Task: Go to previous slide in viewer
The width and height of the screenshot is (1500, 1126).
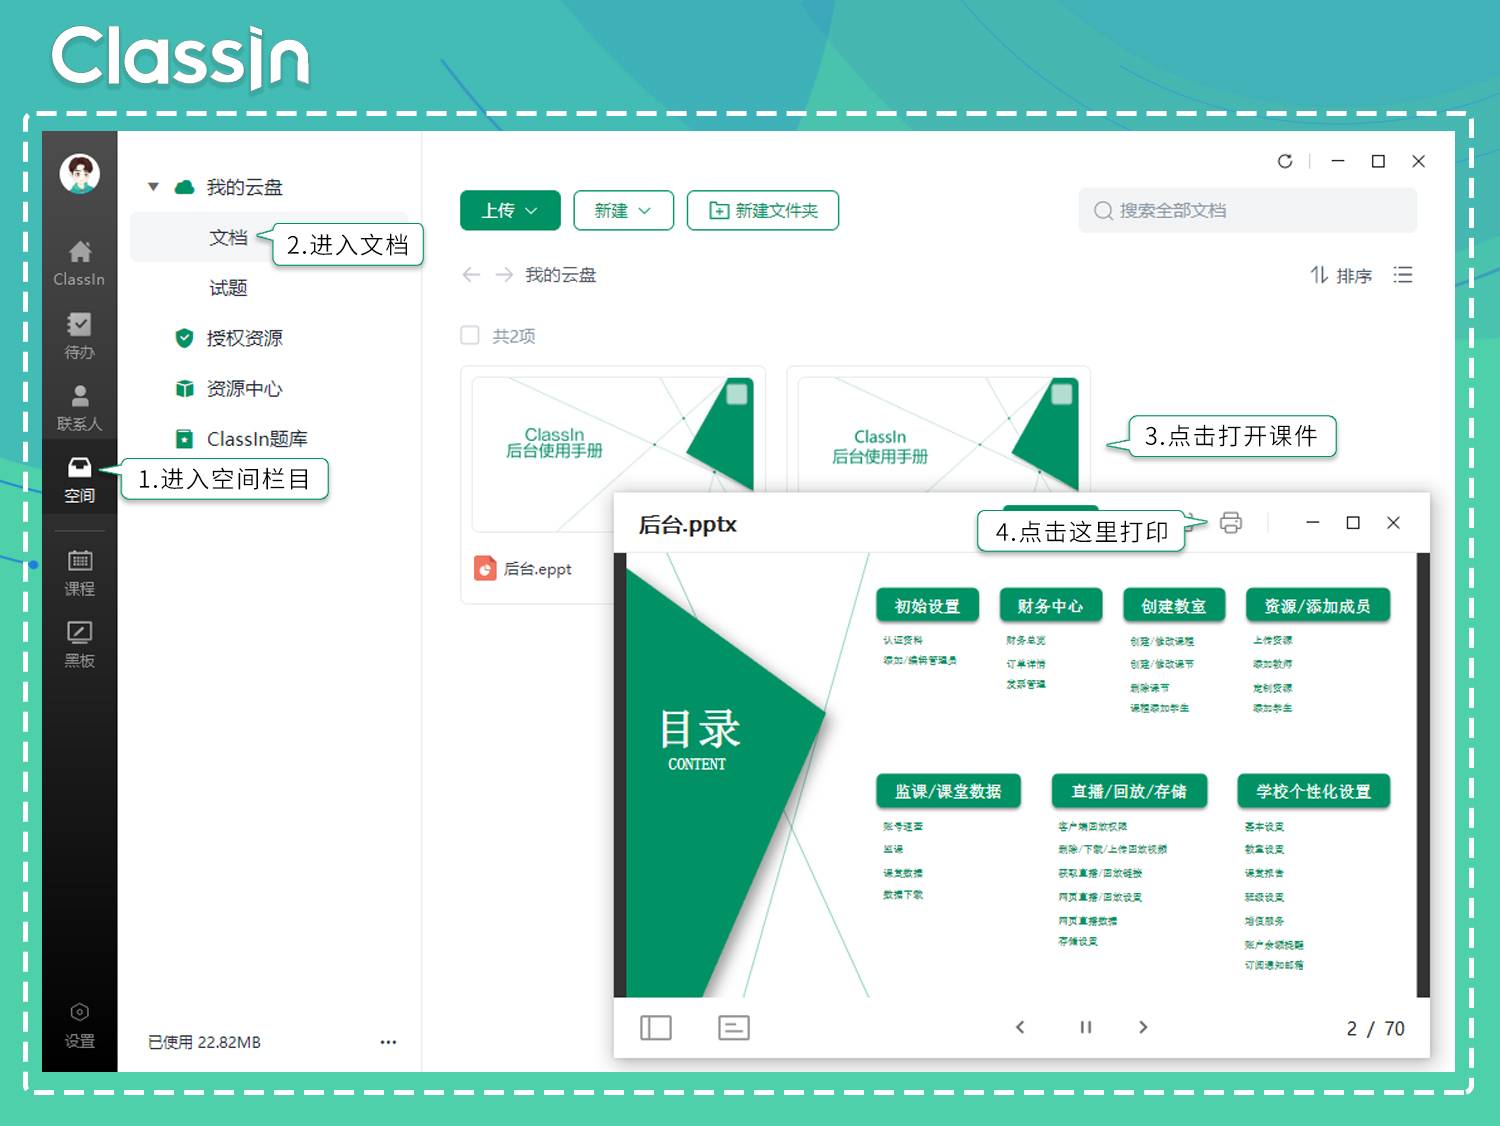Action: [1020, 1027]
